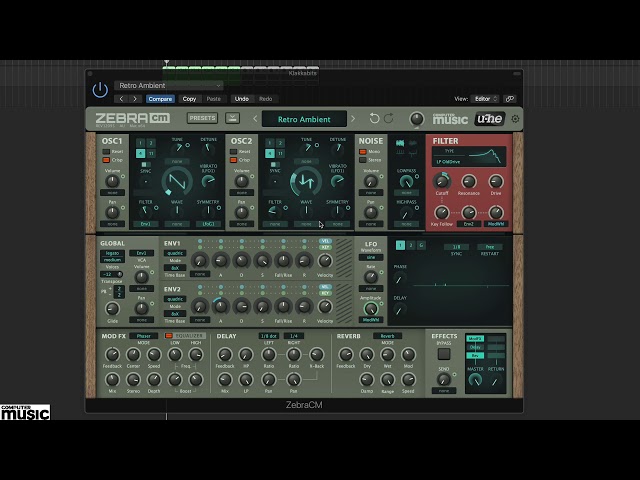Click the u-he logo
The image size is (640, 480).
[x=489, y=119]
